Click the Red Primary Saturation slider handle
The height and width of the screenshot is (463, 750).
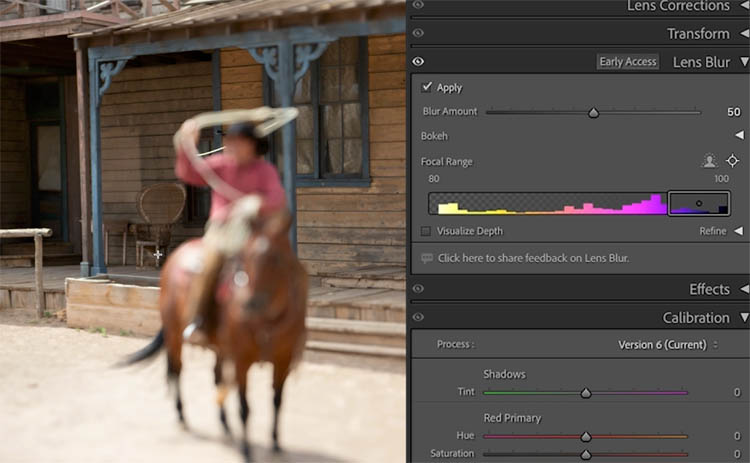(x=585, y=454)
